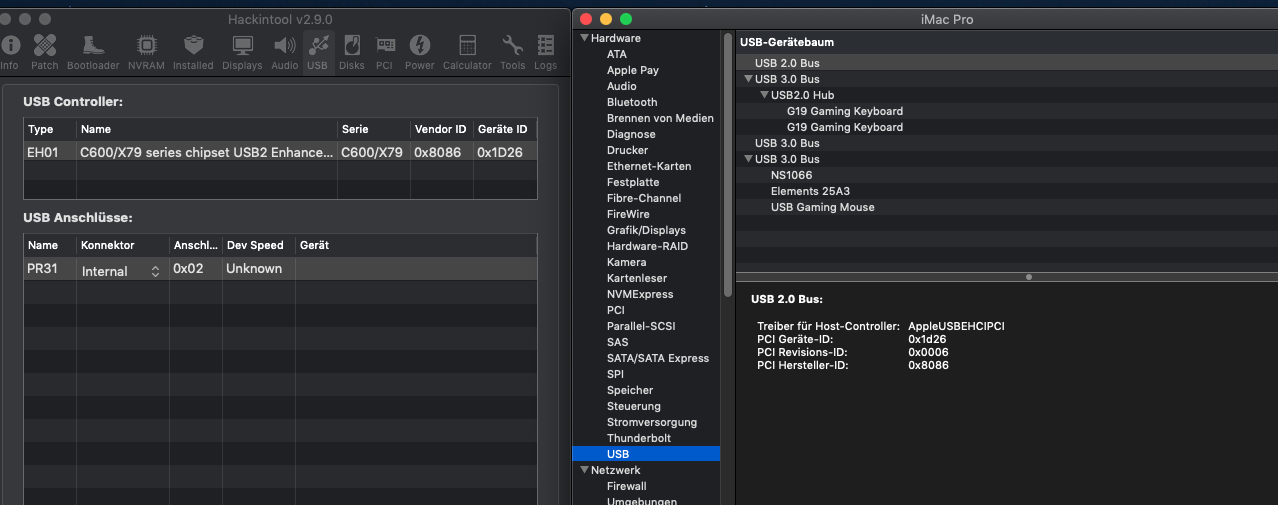The width and height of the screenshot is (1278, 505).
Task: Select the USB Gaming Mouse entry
Action: coord(822,207)
